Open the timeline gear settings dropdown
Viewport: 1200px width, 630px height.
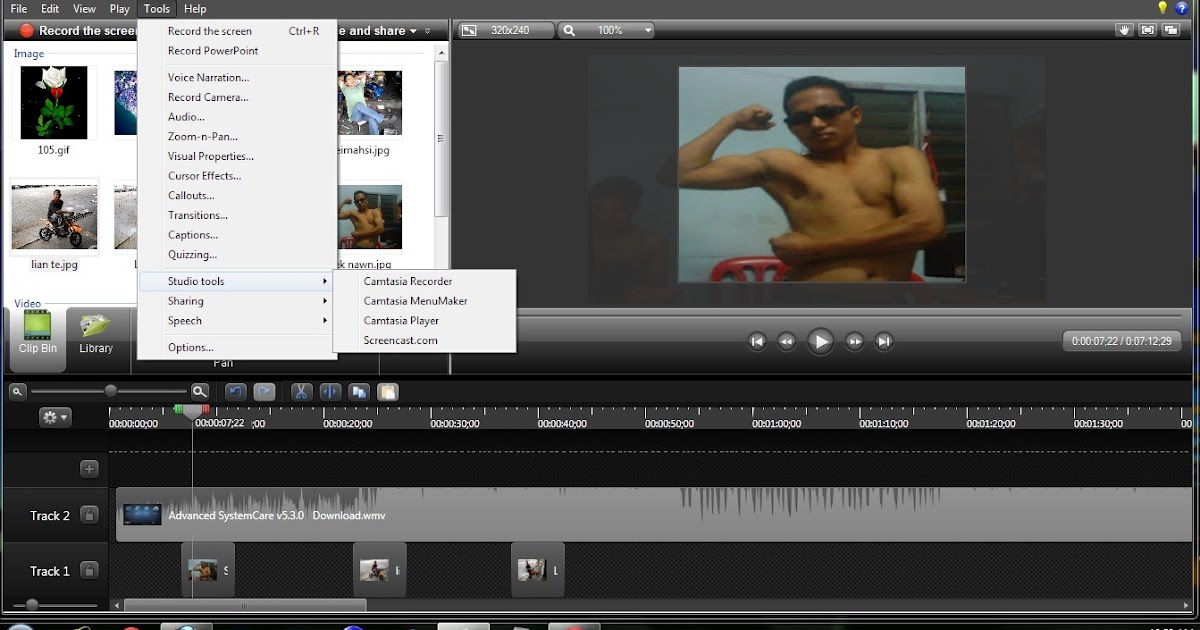point(55,418)
